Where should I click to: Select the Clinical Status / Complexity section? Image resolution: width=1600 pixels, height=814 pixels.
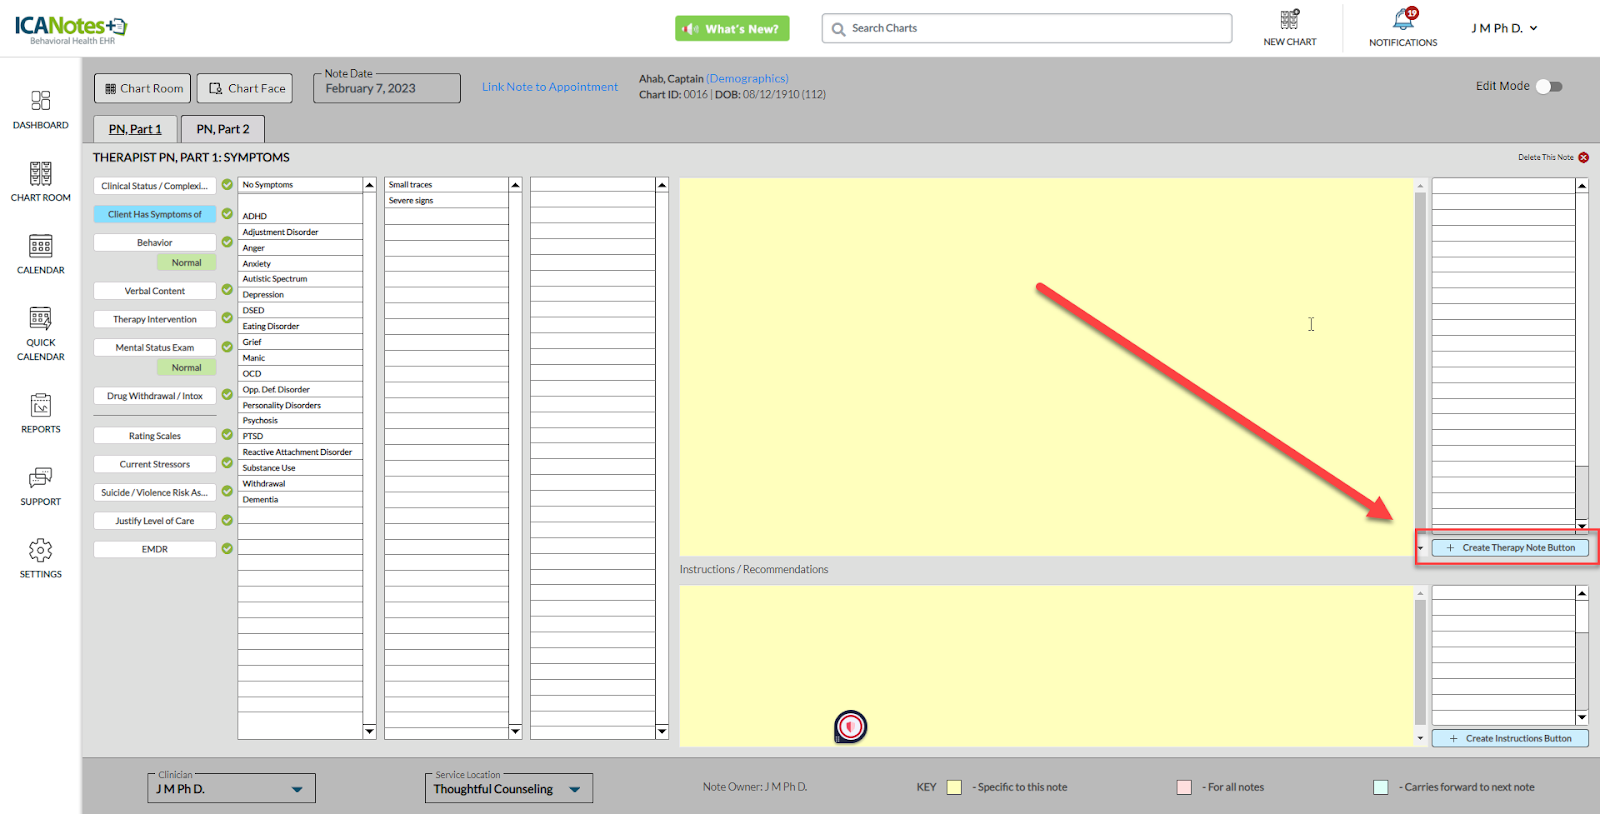tap(155, 186)
